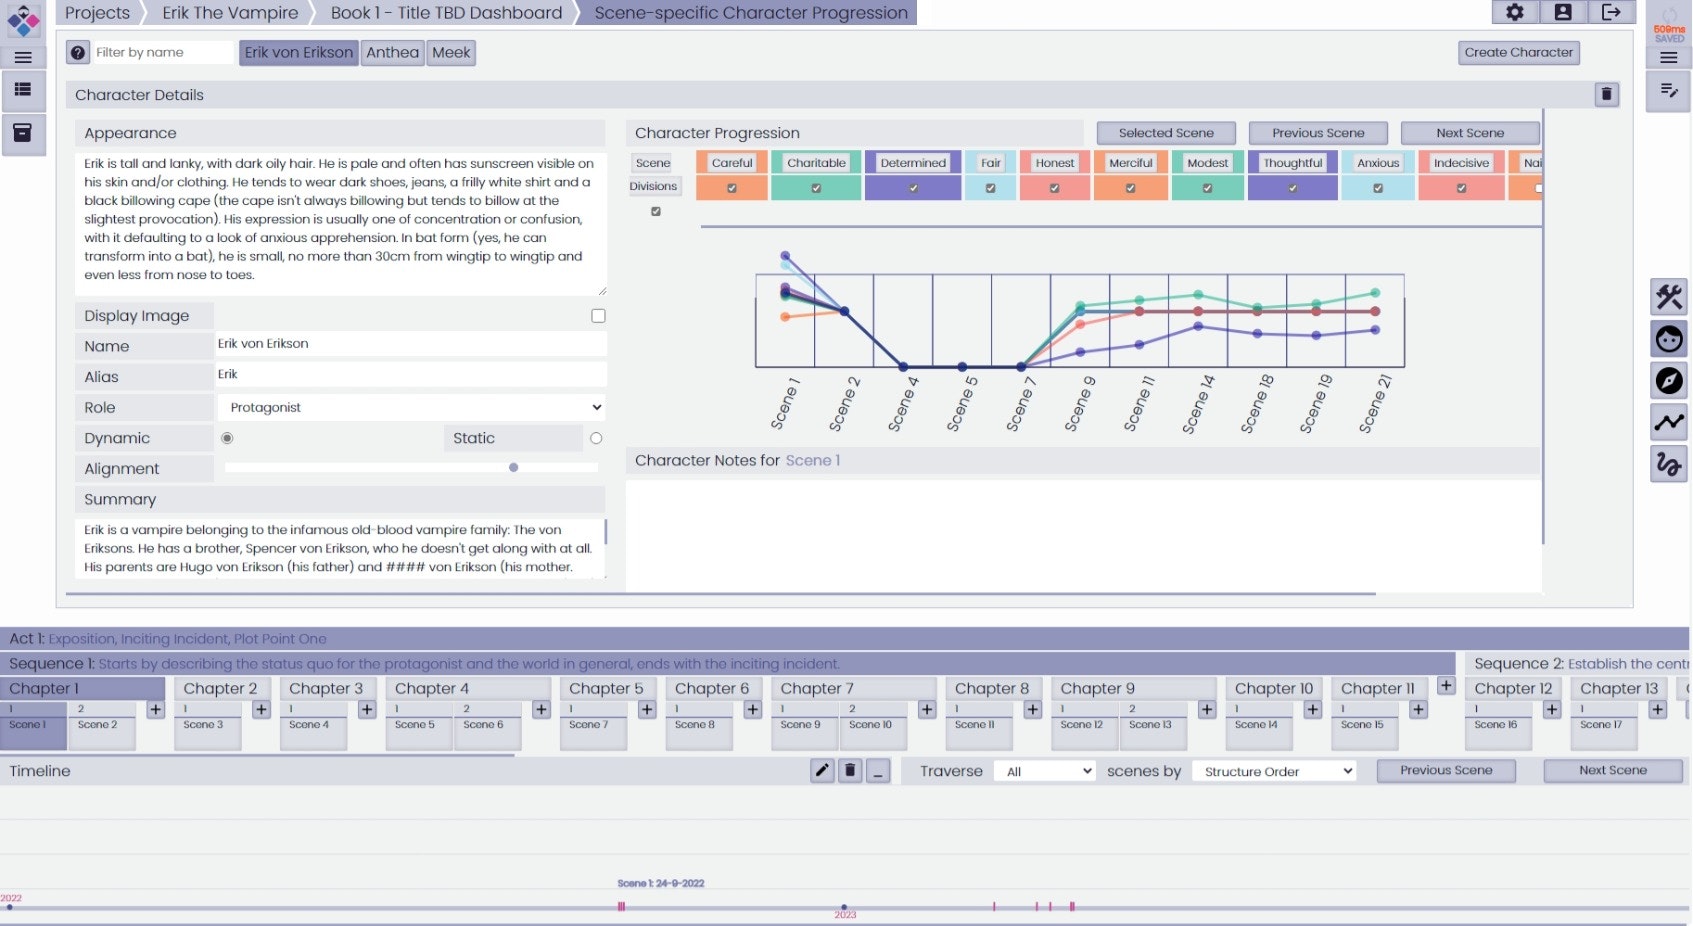Open the compass icon in right toolbar

click(1668, 381)
